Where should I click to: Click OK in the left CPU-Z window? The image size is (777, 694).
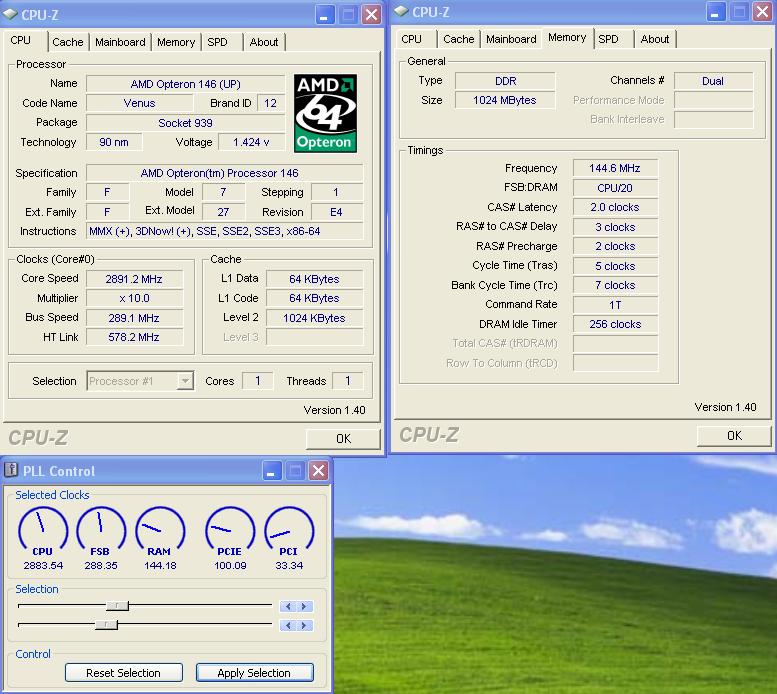[x=343, y=439]
